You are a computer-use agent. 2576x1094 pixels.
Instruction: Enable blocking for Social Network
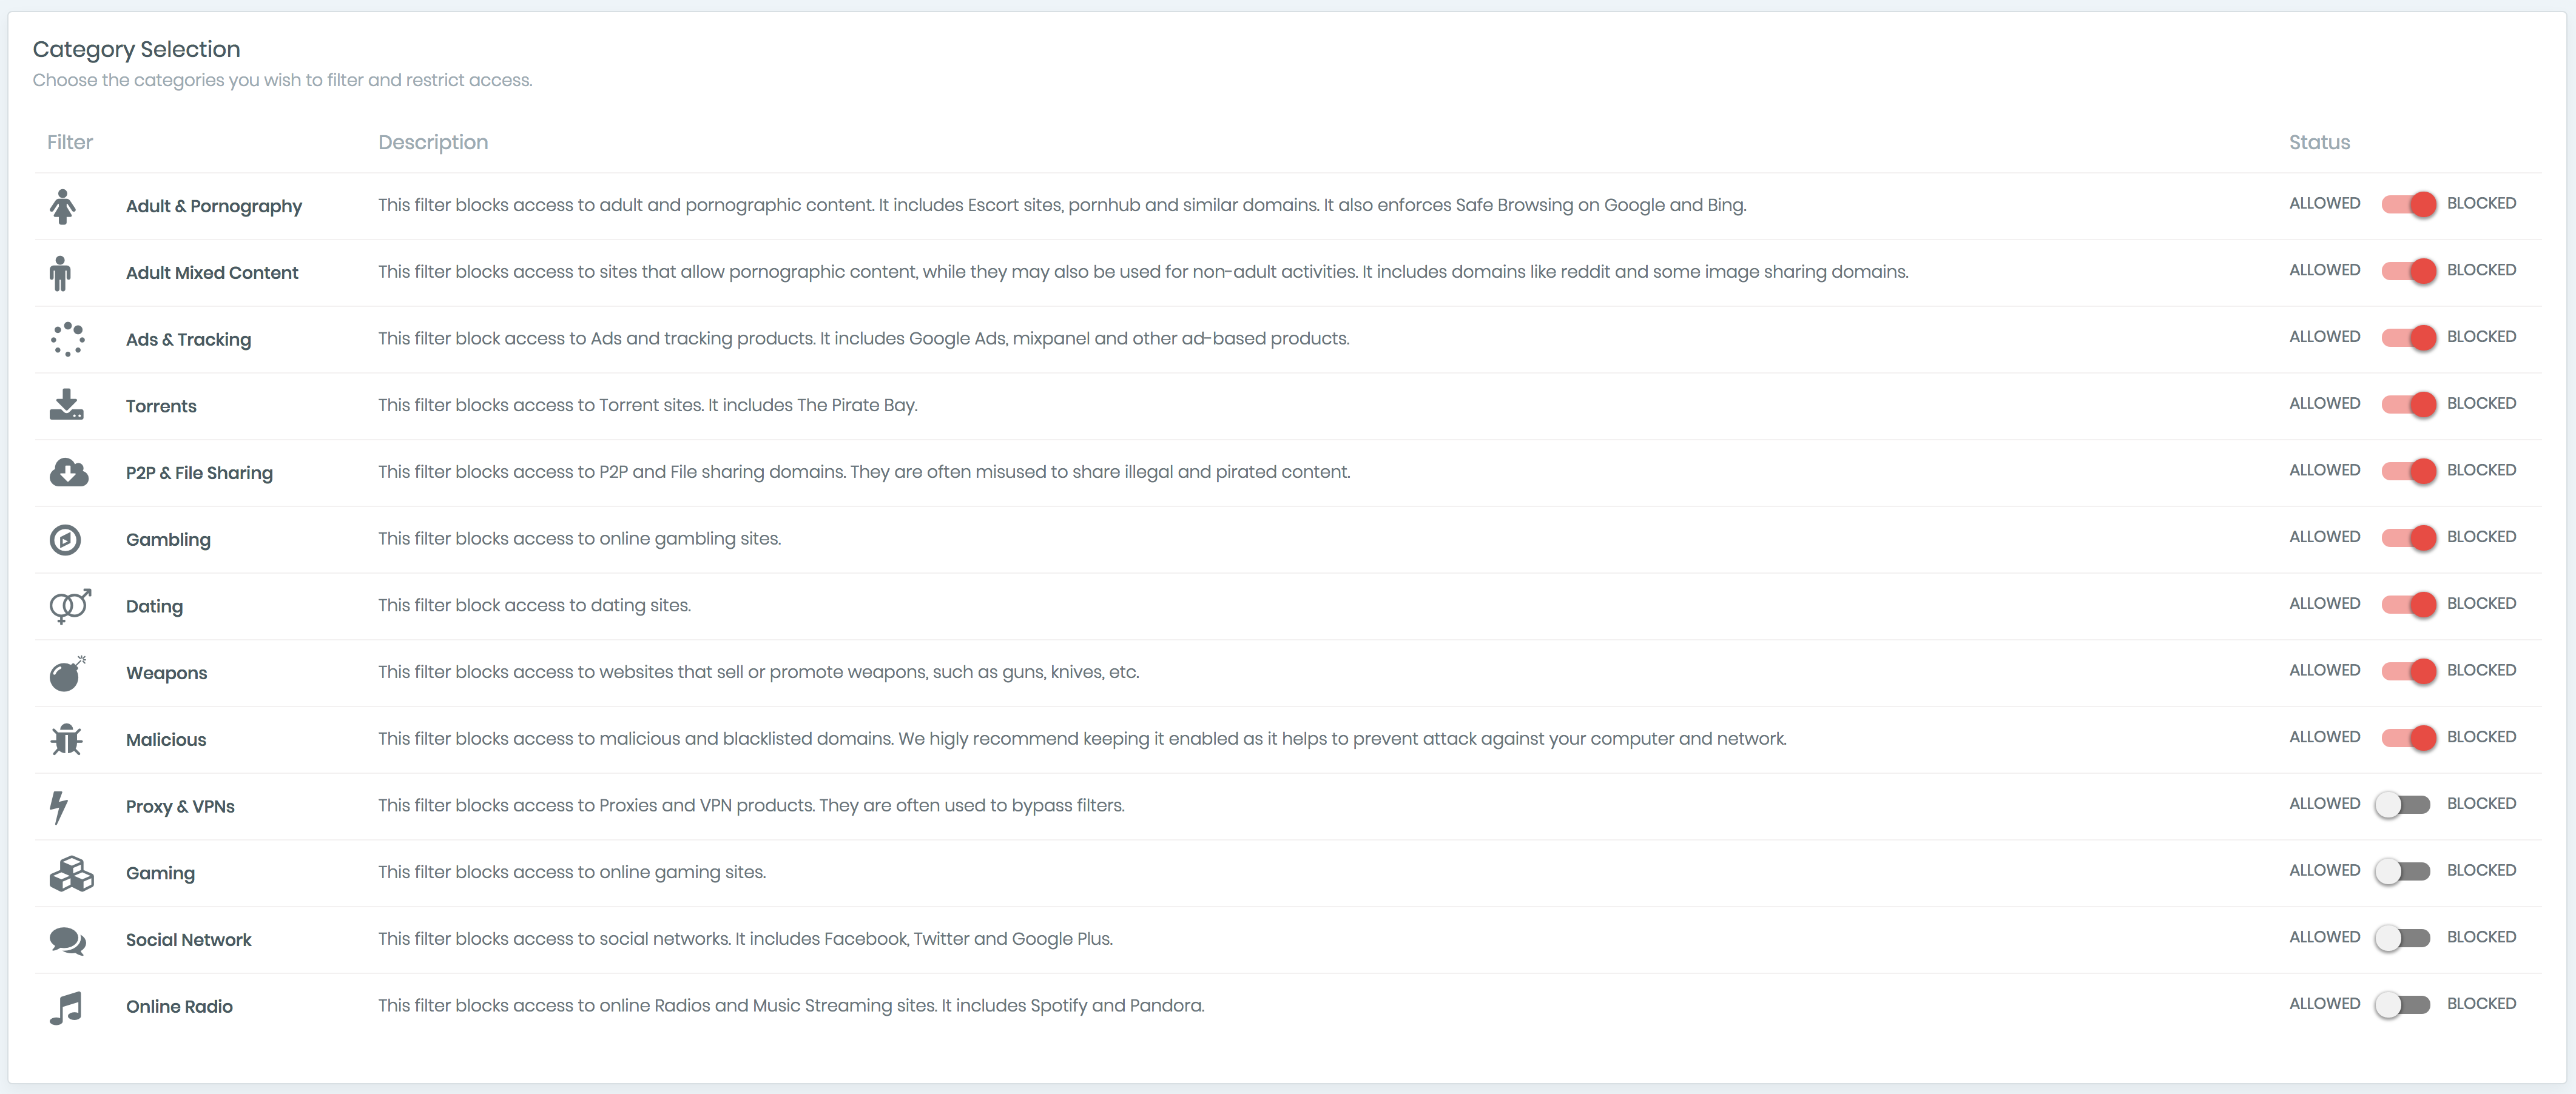click(2402, 938)
